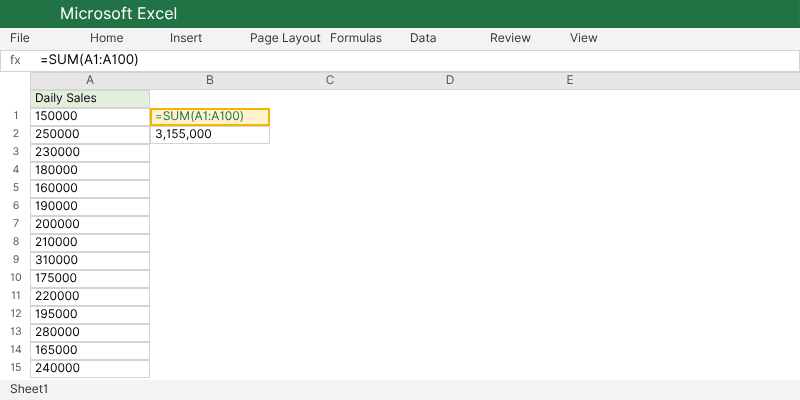Select row header 6

coord(16,206)
